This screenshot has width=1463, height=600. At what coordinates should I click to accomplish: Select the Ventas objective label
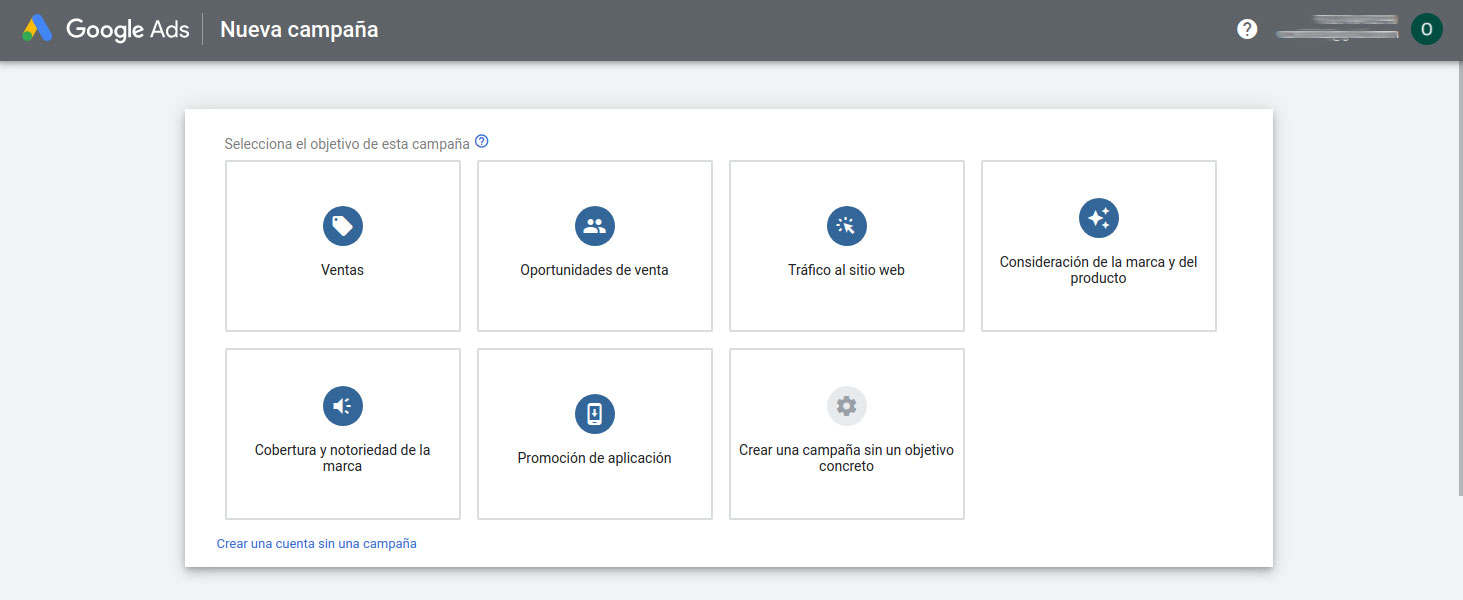pos(343,270)
